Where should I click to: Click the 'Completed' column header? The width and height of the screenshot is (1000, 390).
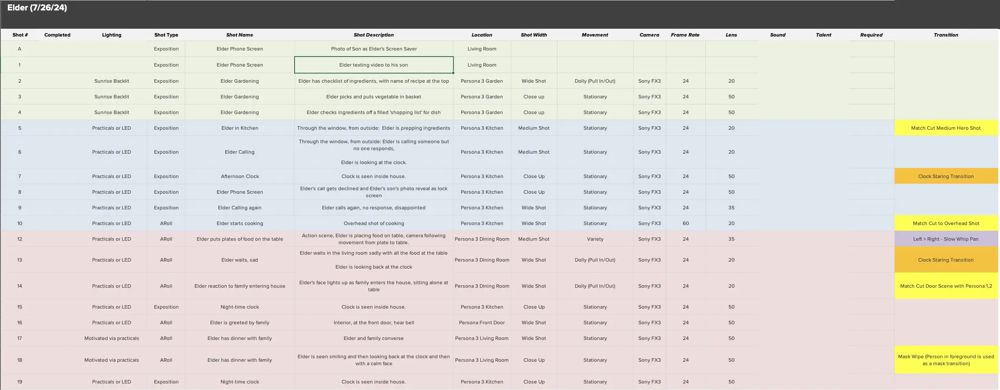[x=57, y=35]
